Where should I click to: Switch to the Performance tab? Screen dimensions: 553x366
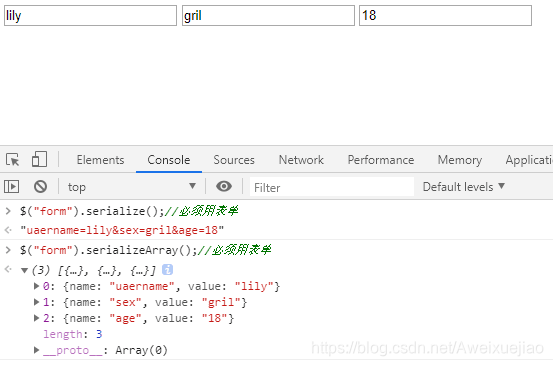[x=381, y=160]
